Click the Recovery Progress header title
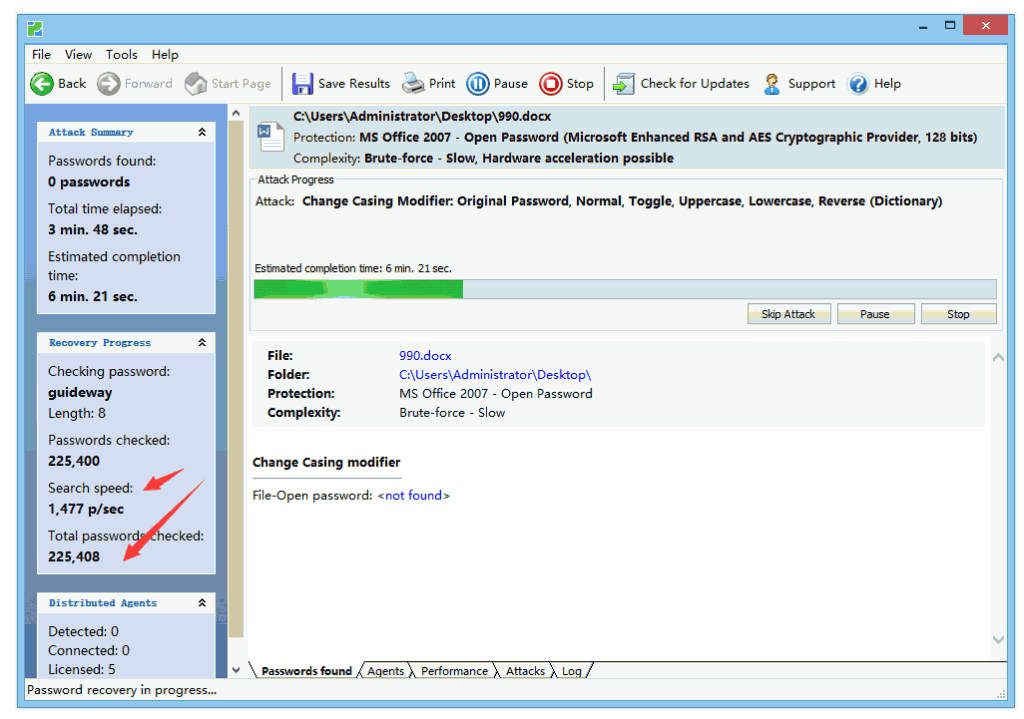1024x719 pixels. pyautogui.click(x=100, y=342)
